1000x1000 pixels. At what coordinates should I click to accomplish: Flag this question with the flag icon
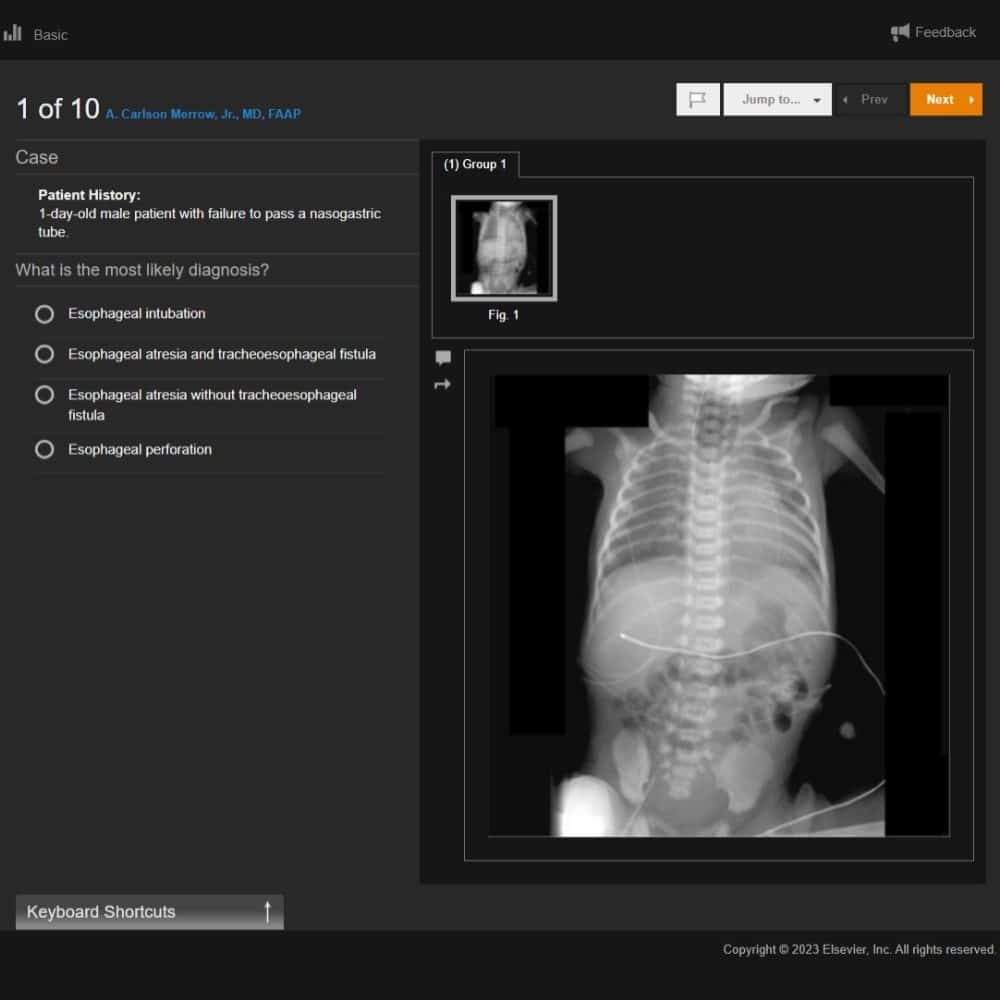click(x=698, y=99)
